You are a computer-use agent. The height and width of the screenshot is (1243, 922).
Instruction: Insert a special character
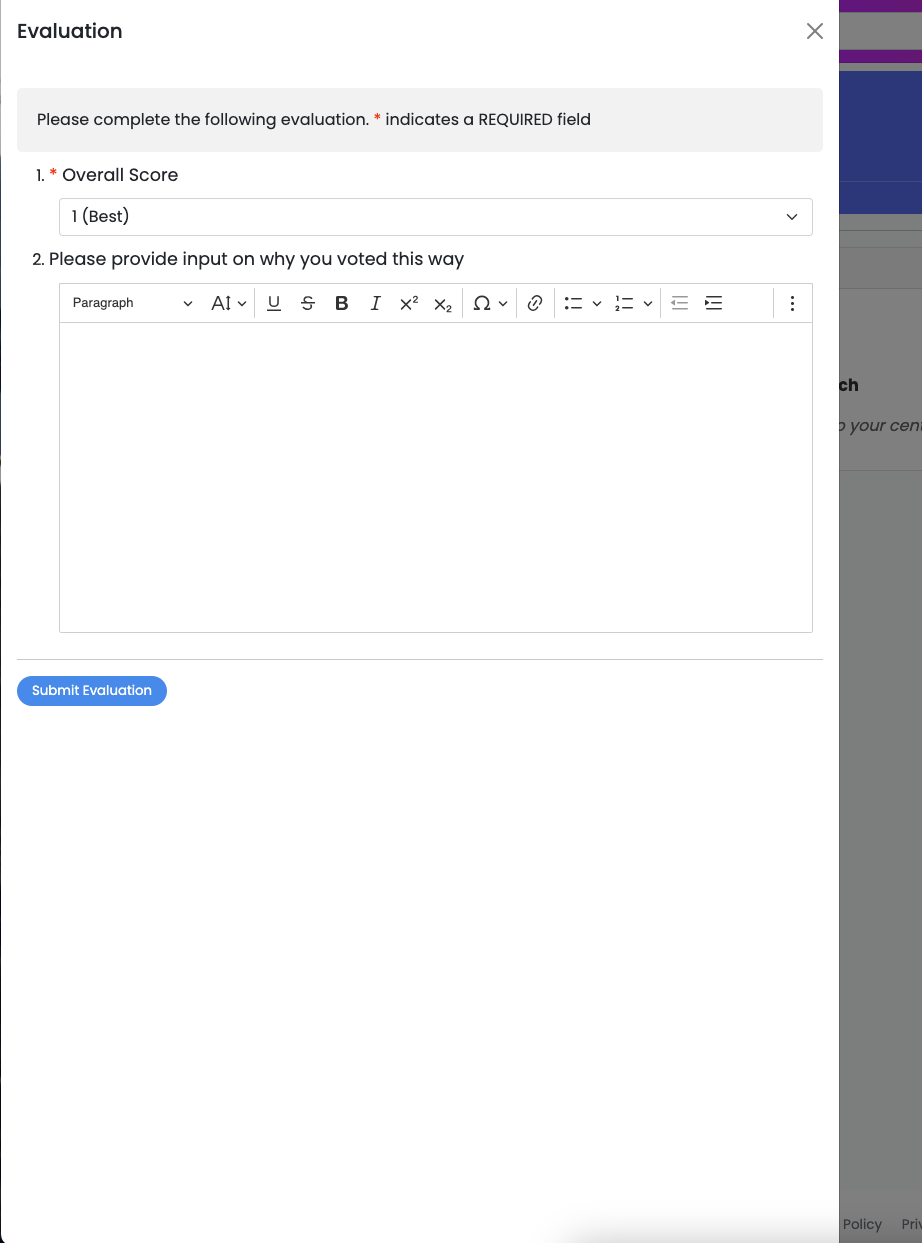(x=482, y=303)
